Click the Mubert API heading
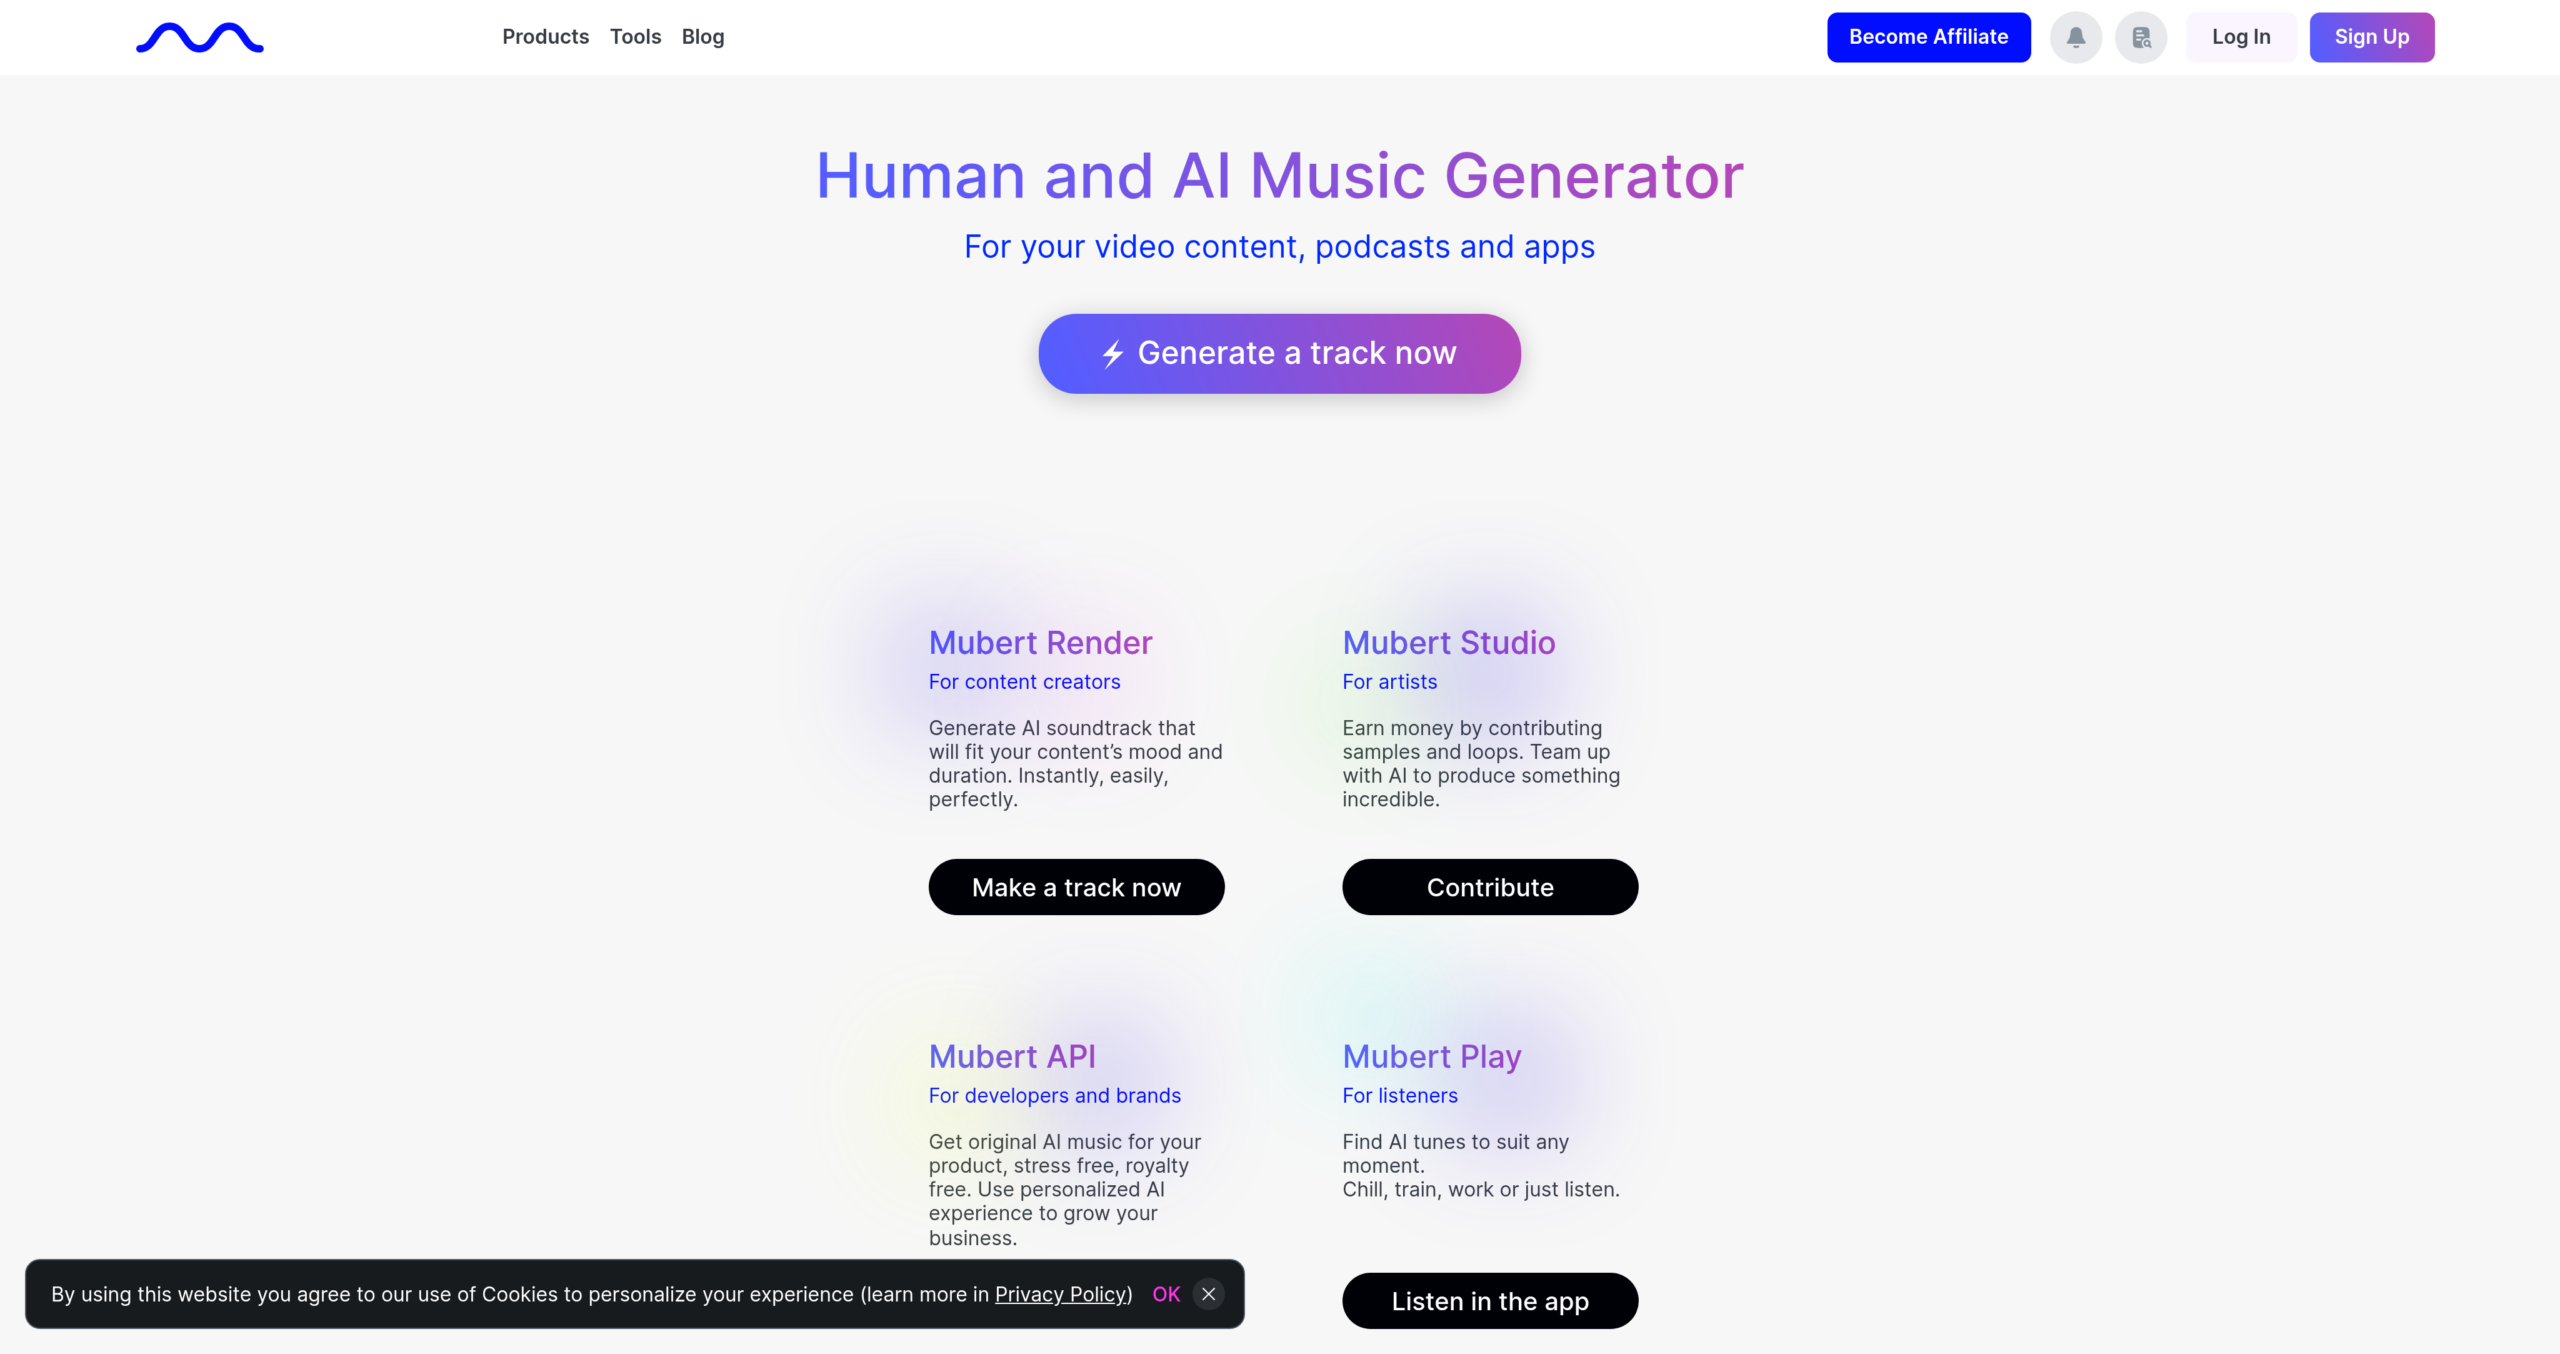 click(x=1012, y=1057)
